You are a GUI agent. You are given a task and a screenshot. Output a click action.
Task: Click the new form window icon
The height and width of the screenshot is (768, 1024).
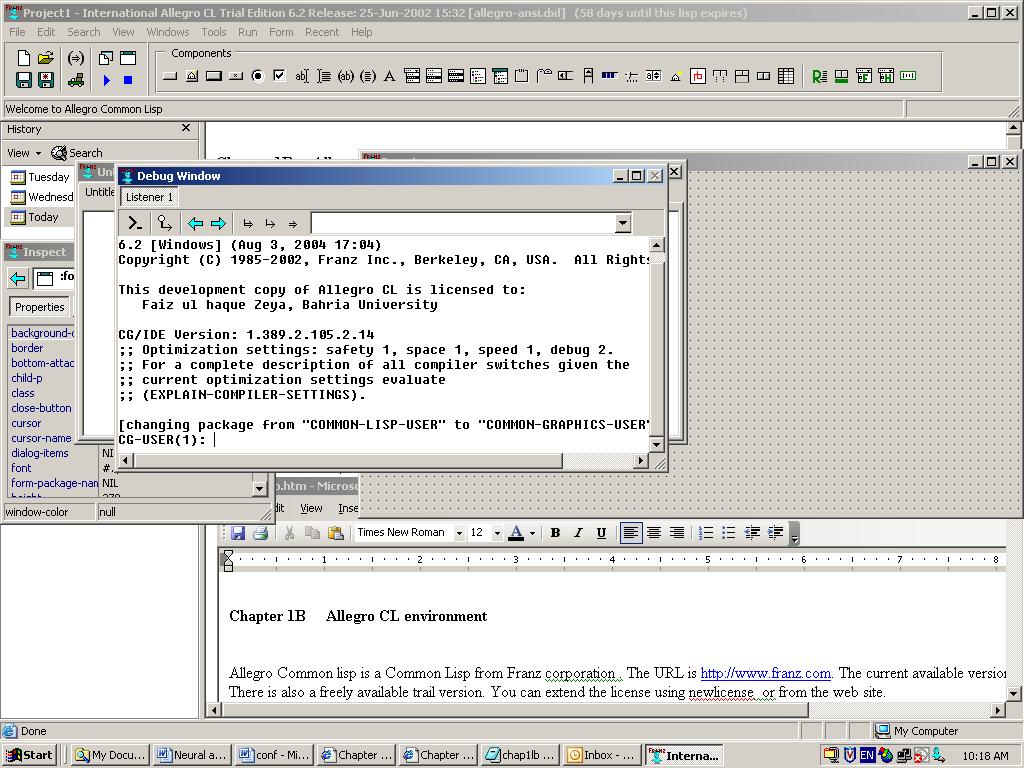128,58
